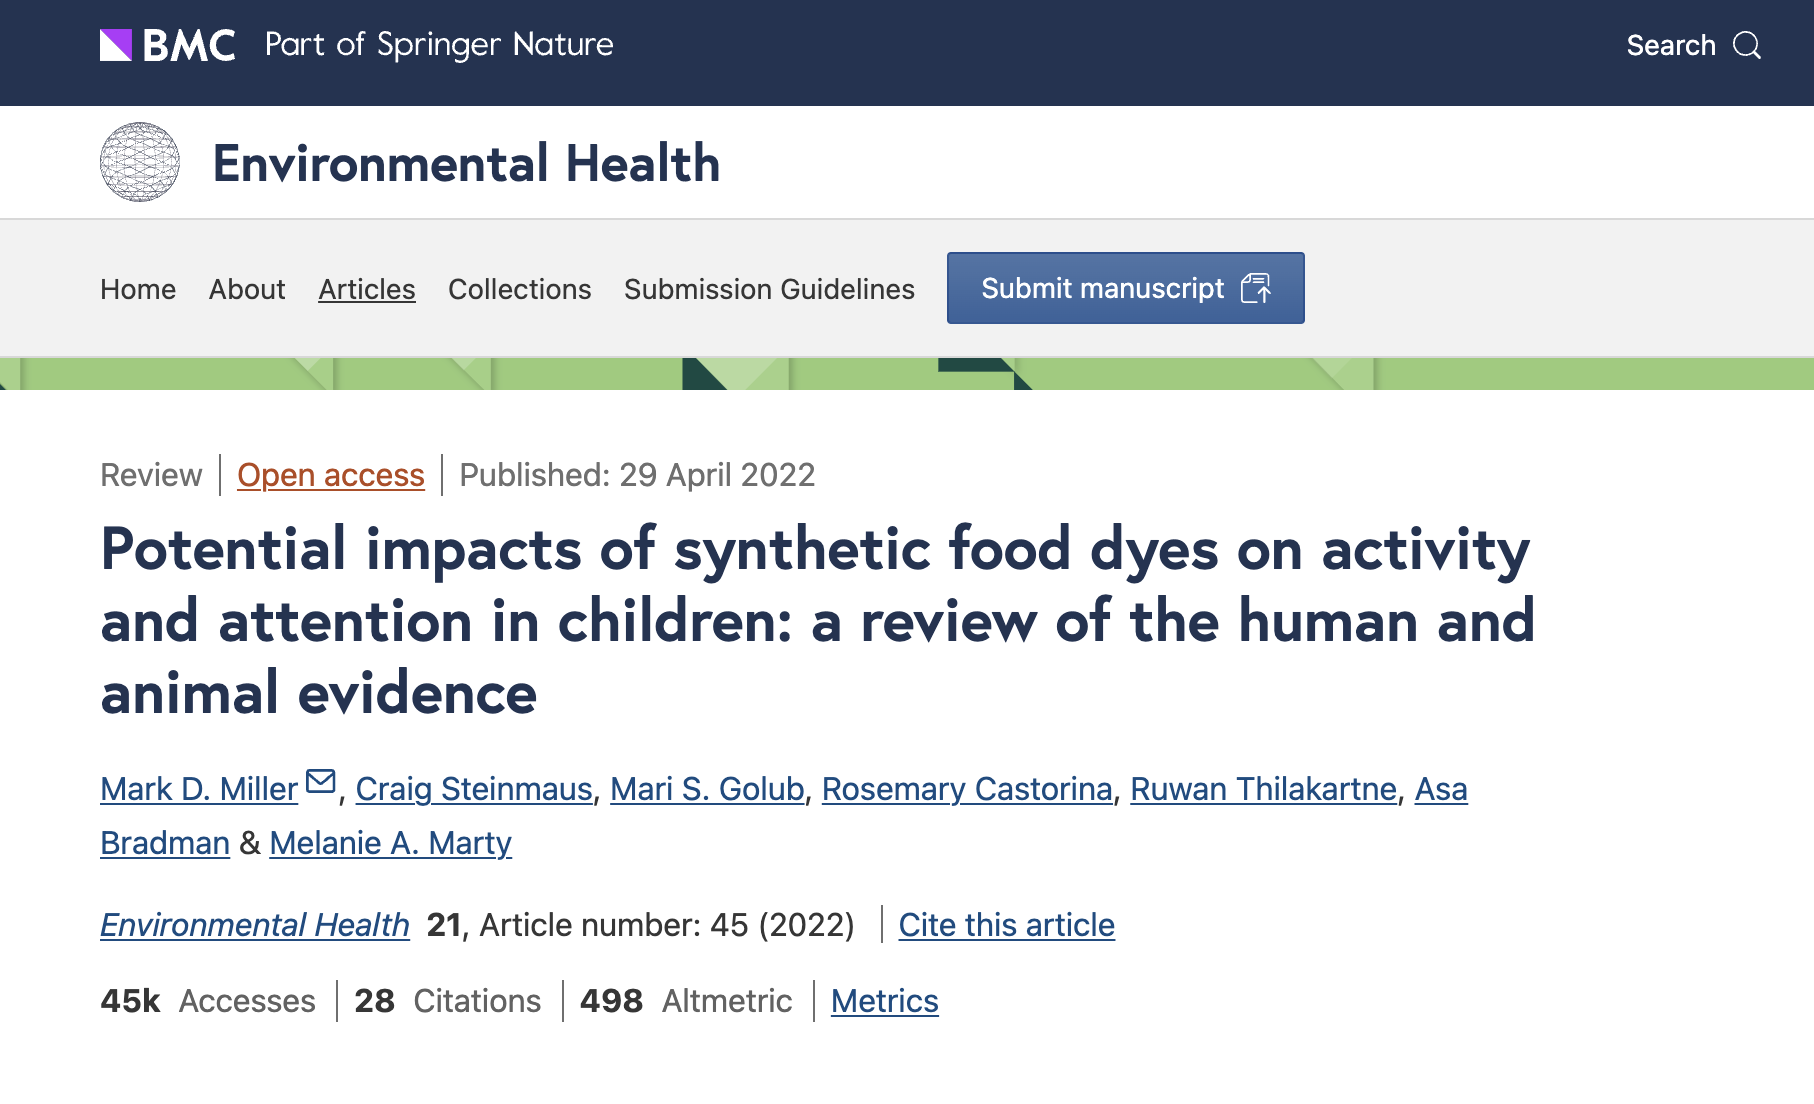1814x1104 pixels.
Task: Click the BMC logo icon
Action: [x=117, y=45]
